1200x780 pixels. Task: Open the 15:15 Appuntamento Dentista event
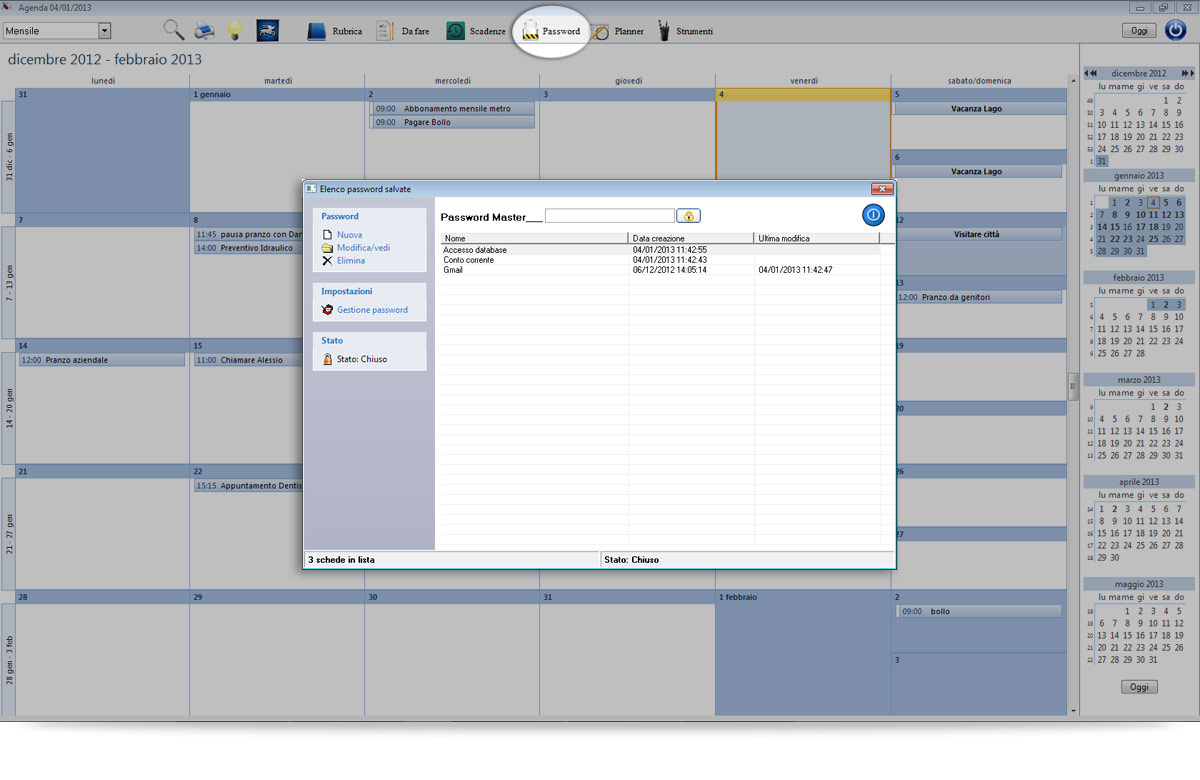tap(249, 486)
